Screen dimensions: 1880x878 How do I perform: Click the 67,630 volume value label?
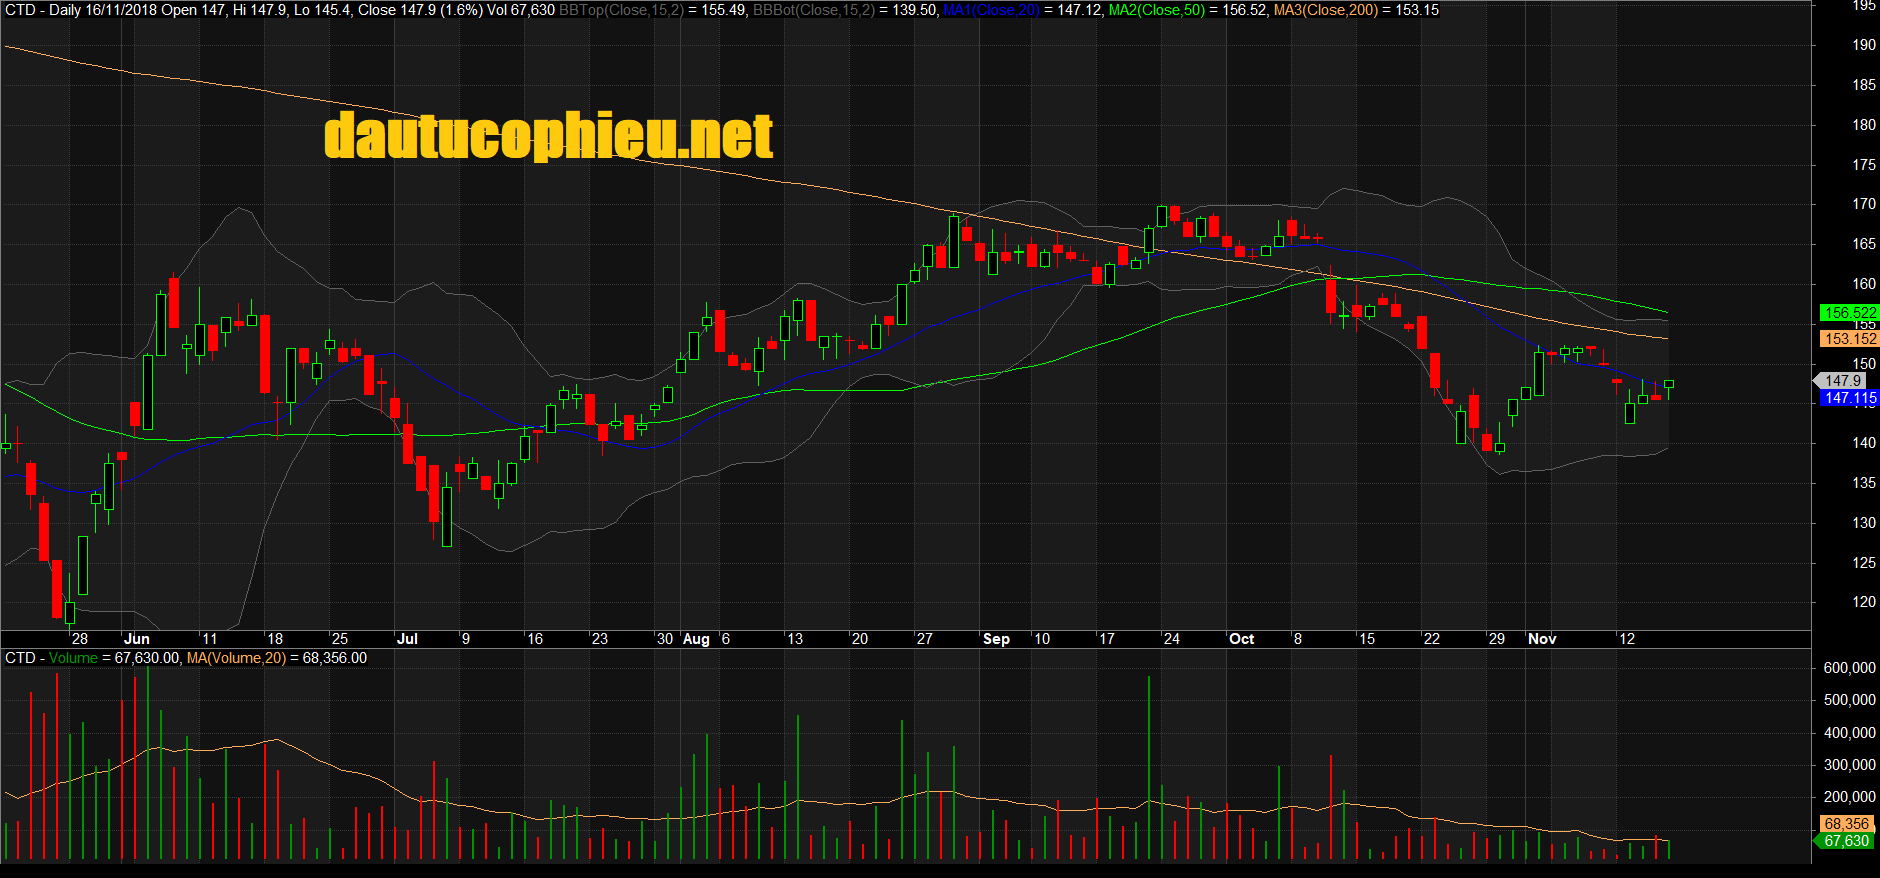(x=1844, y=841)
